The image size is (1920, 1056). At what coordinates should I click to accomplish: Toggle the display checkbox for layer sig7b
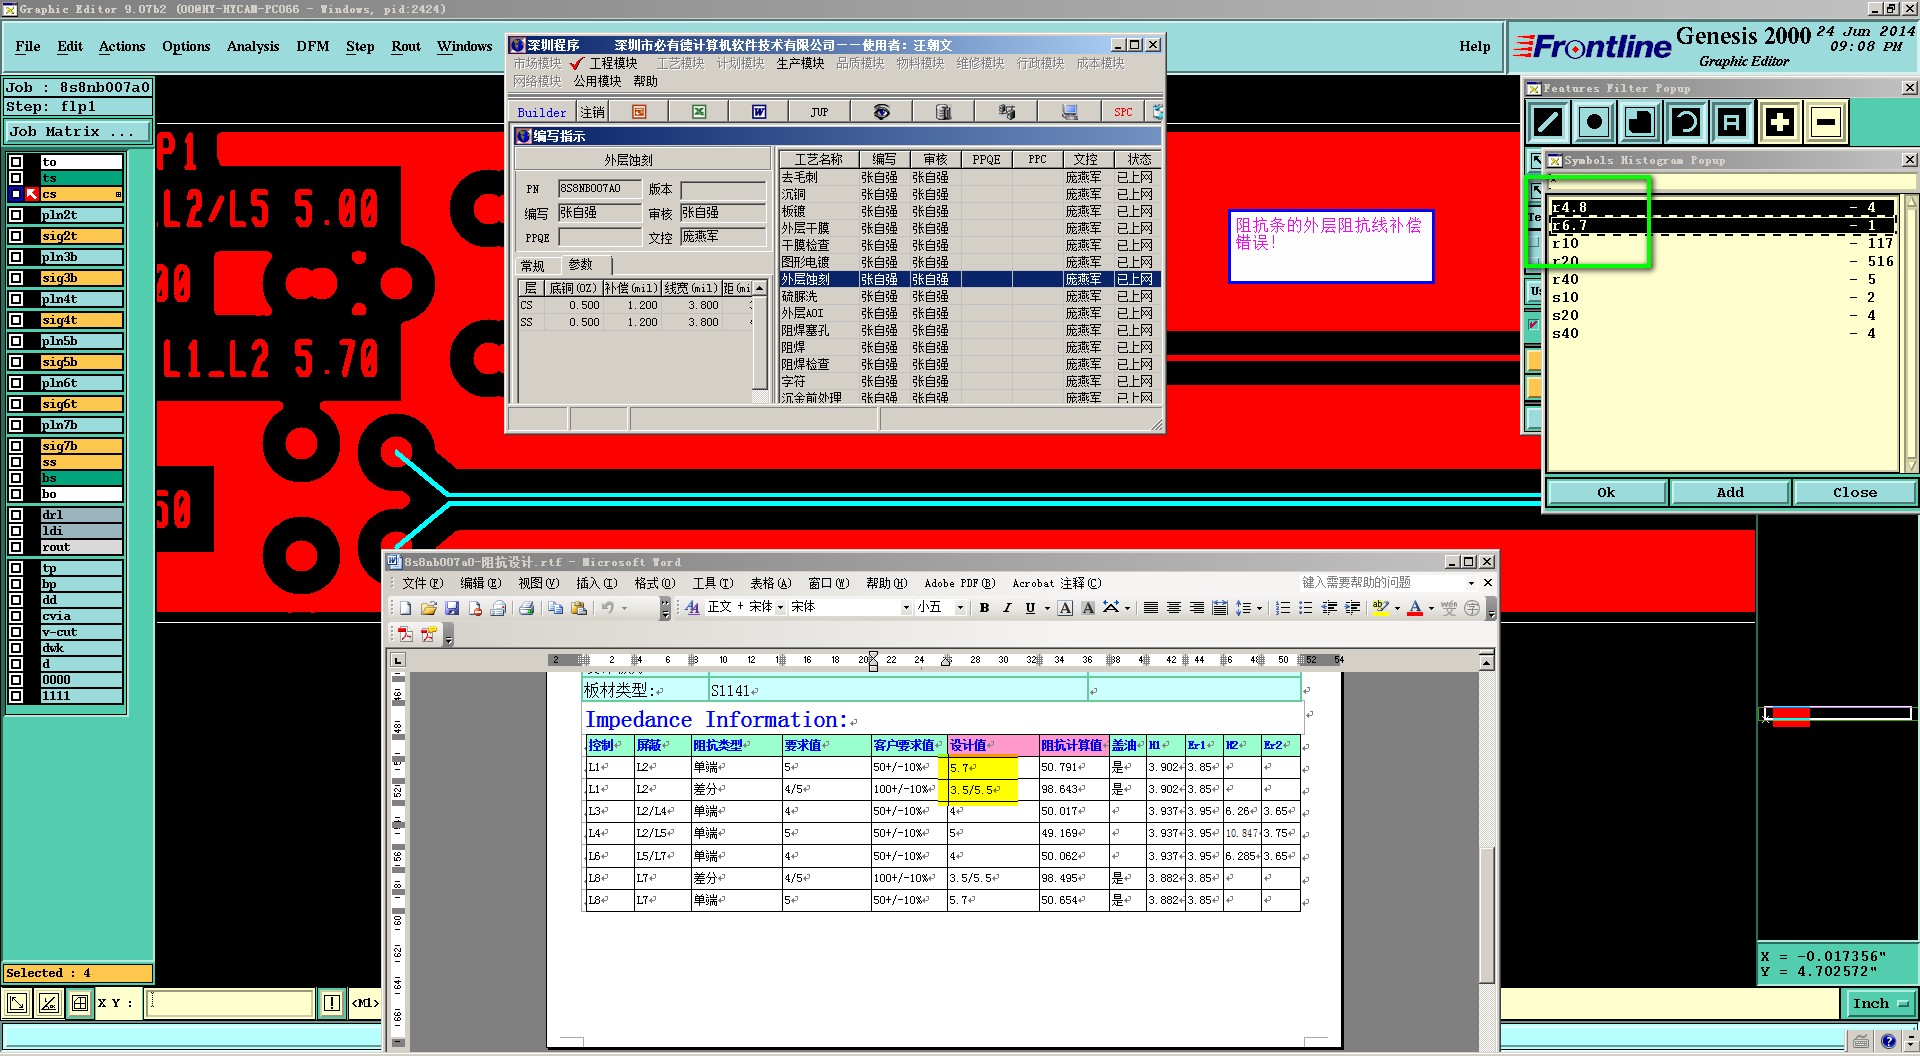pyautogui.click(x=16, y=446)
